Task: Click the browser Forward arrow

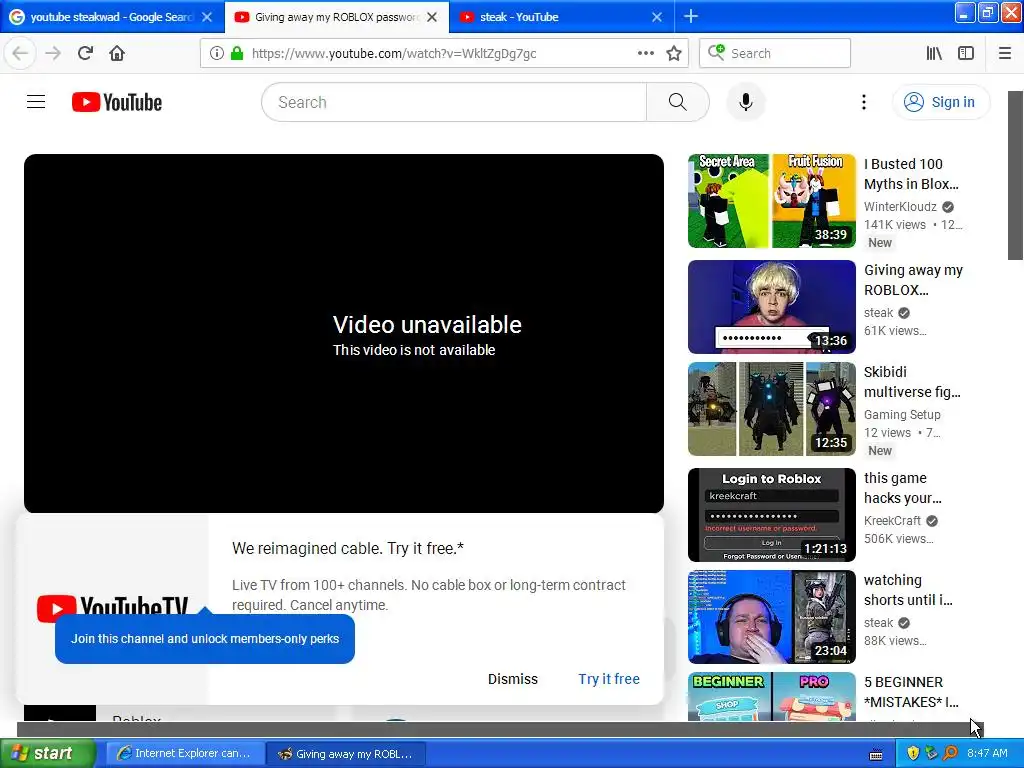Action: pyautogui.click(x=53, y=54)
